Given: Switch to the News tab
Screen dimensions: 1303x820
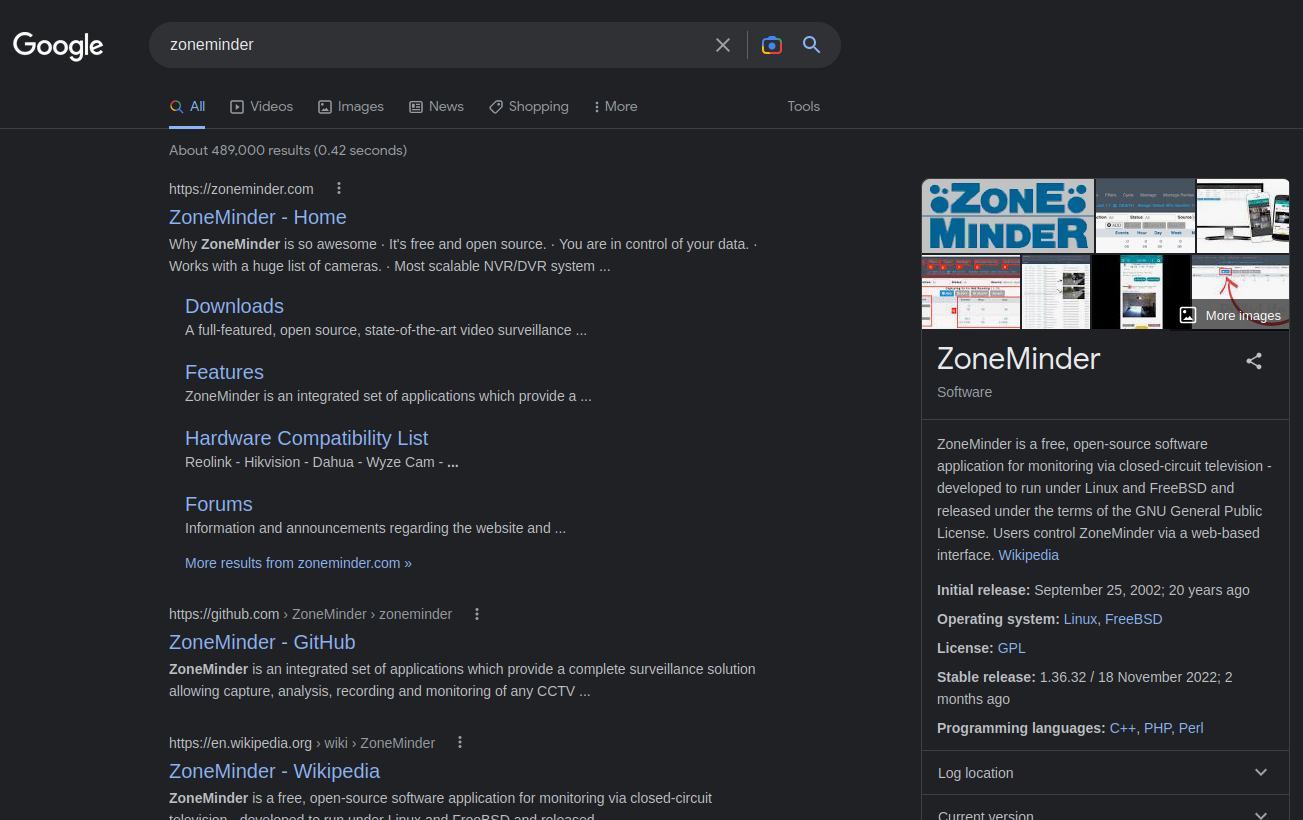Looking at the screenshot, I should 436,106.
